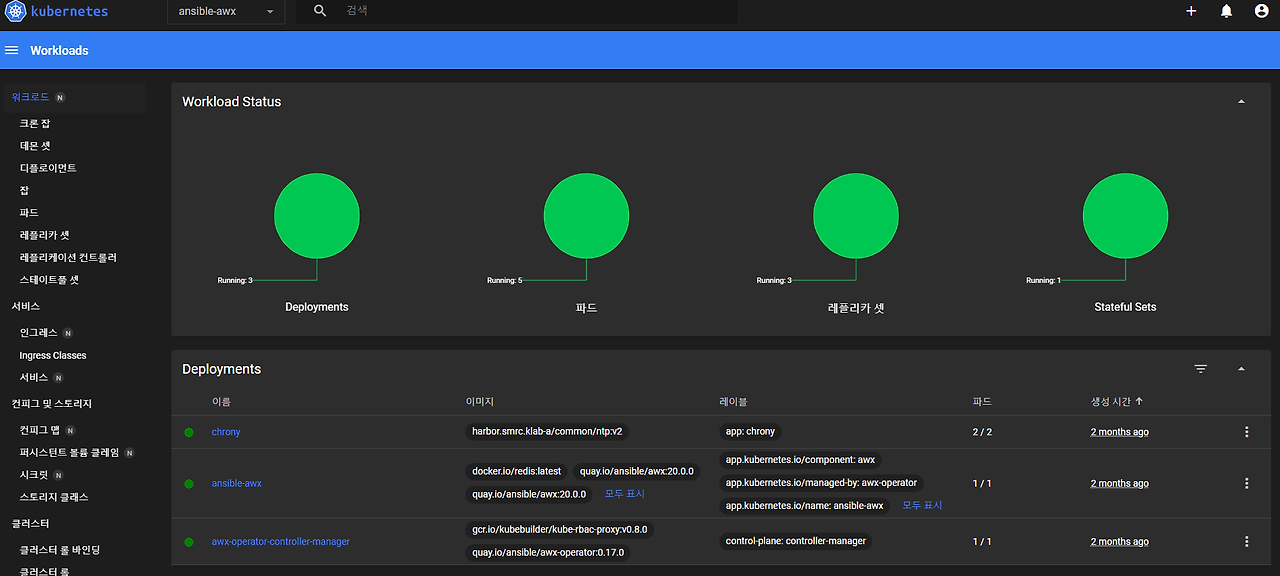1280x576 pixels.
Task: Open Ingress Classes in the sidebar
Action: [53, 356]
